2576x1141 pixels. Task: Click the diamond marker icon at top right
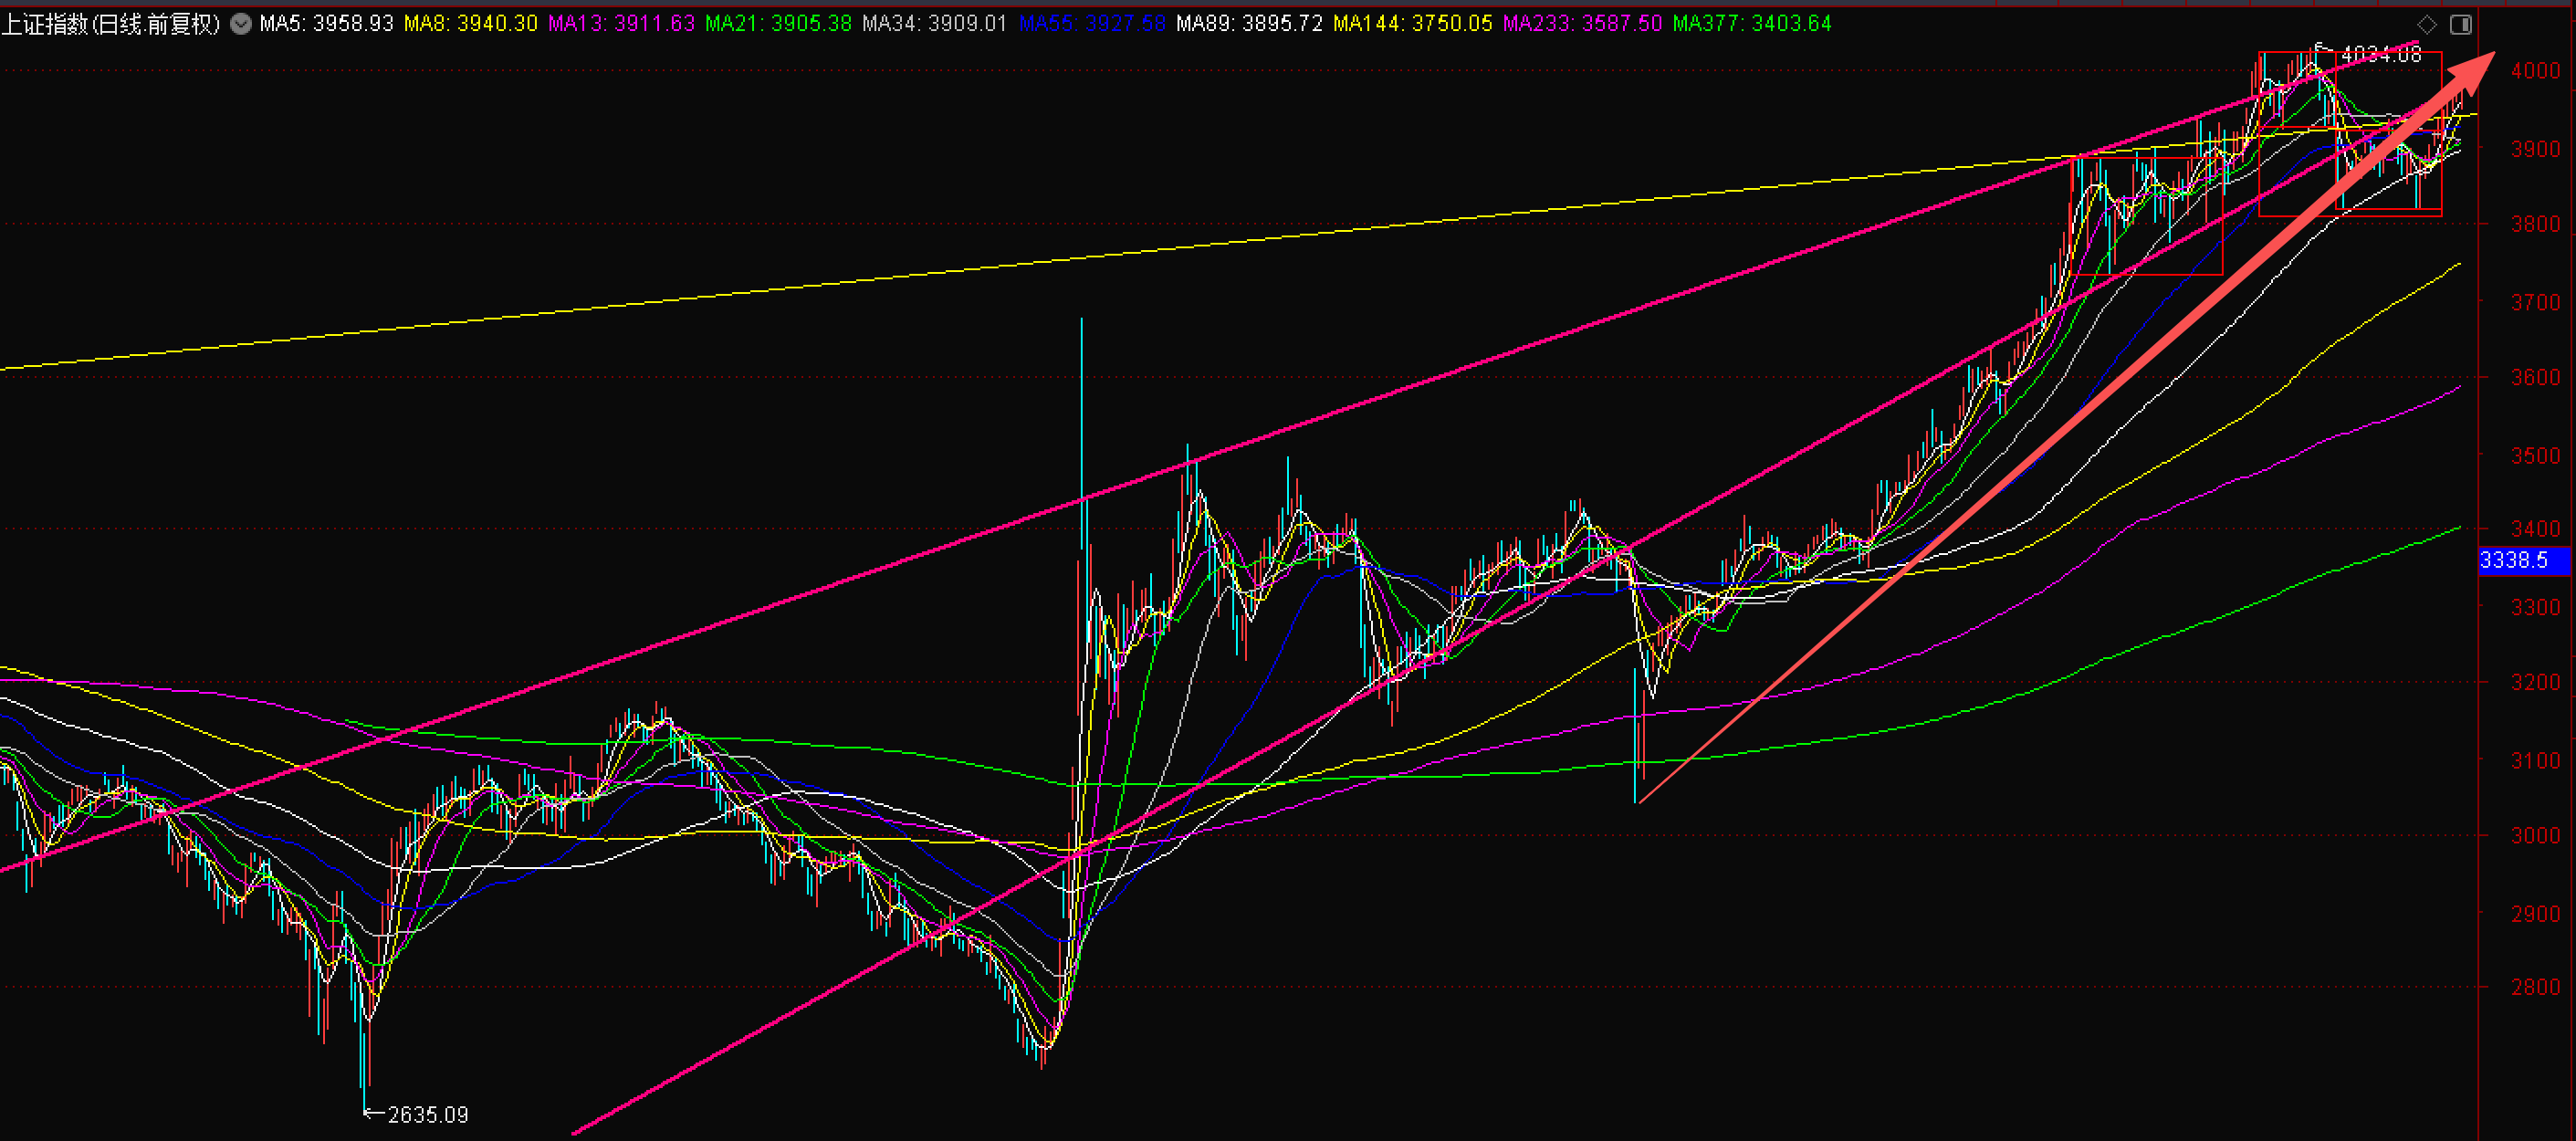2427,25
